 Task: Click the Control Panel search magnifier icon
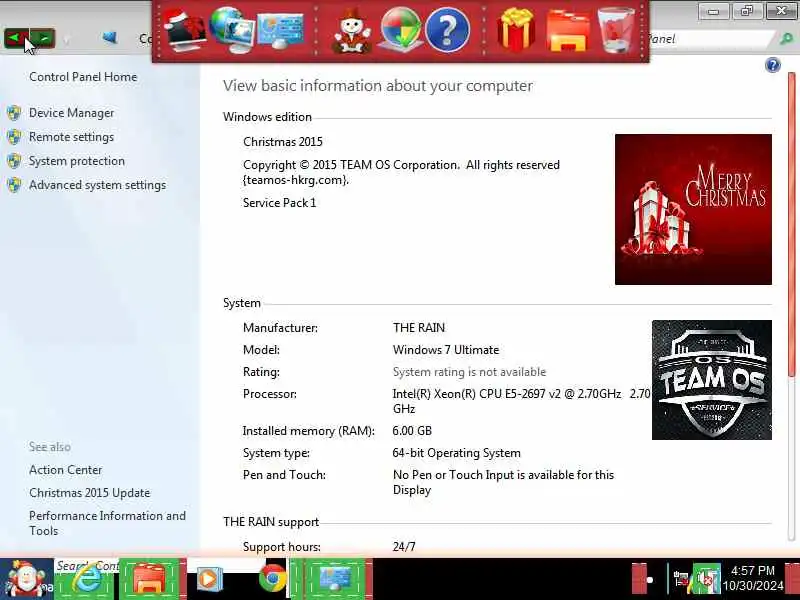coord(786,39)
